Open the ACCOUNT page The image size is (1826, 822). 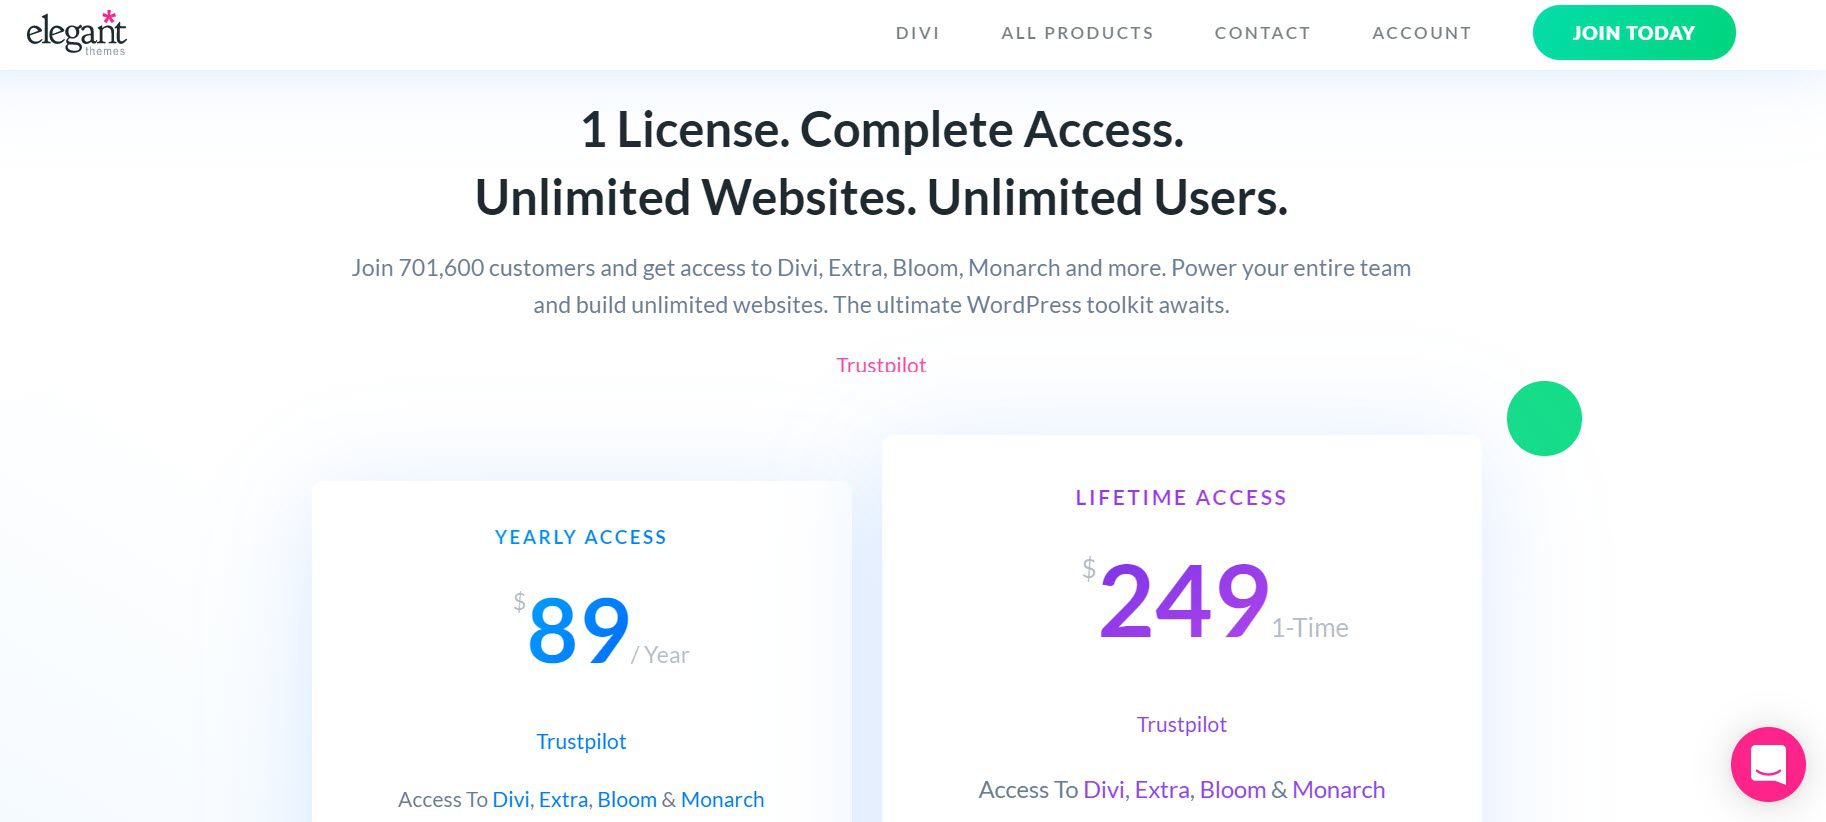[1421, 32]
